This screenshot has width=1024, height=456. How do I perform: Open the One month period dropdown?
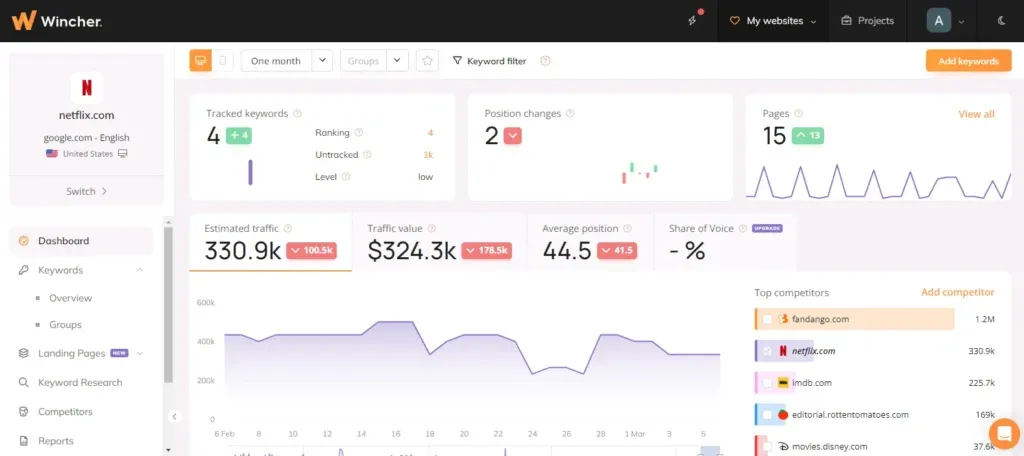287,61
